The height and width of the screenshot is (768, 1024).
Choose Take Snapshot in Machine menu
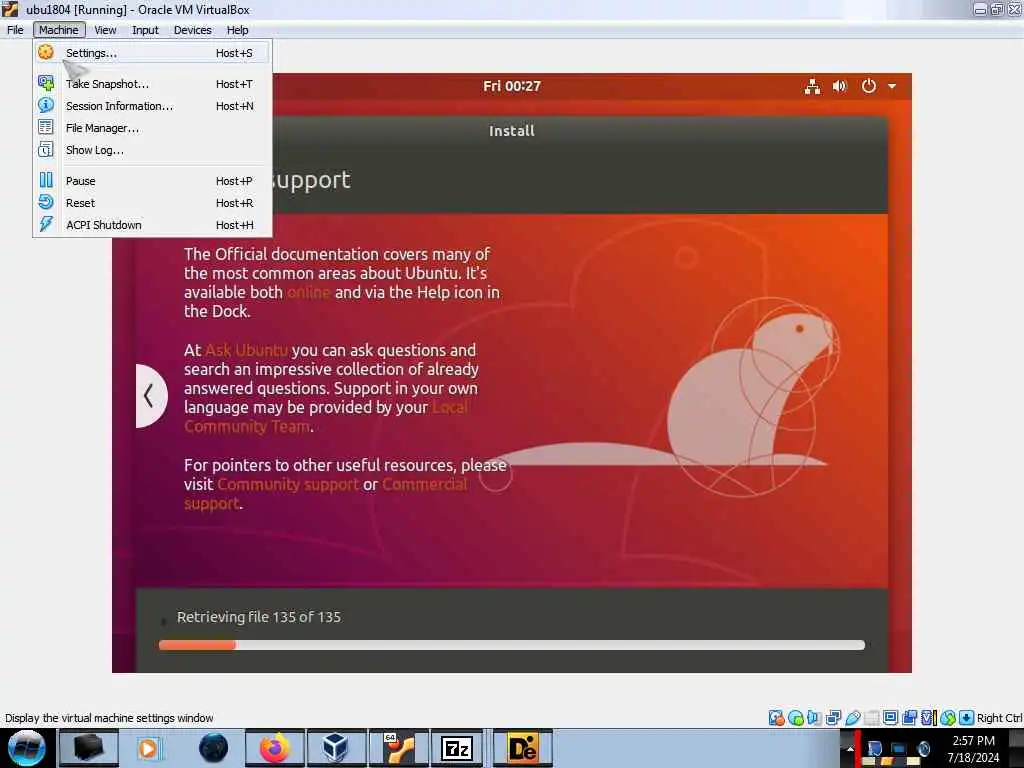pos(152,84)
